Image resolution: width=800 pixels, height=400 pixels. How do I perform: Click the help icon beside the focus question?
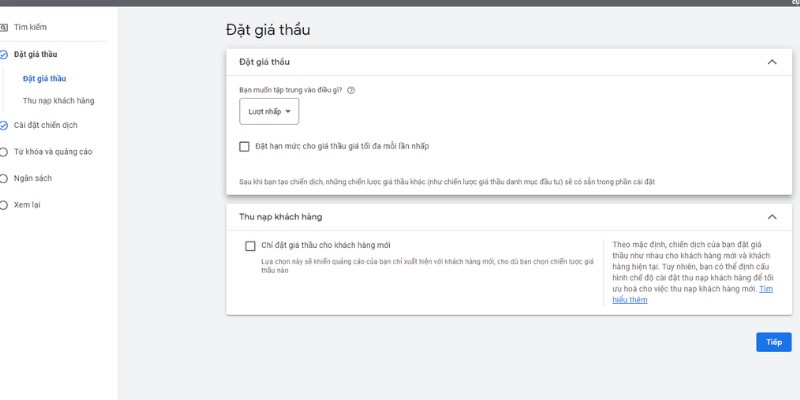(351, 90)
